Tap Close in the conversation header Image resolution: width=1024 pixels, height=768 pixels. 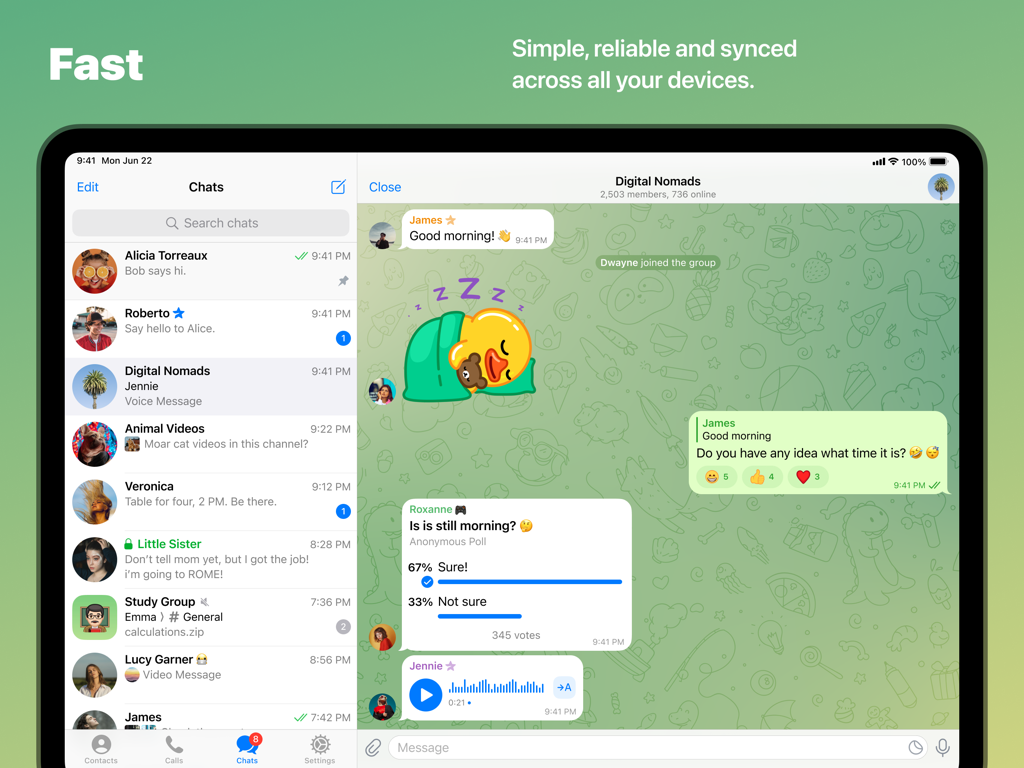[x=385, y=187]
